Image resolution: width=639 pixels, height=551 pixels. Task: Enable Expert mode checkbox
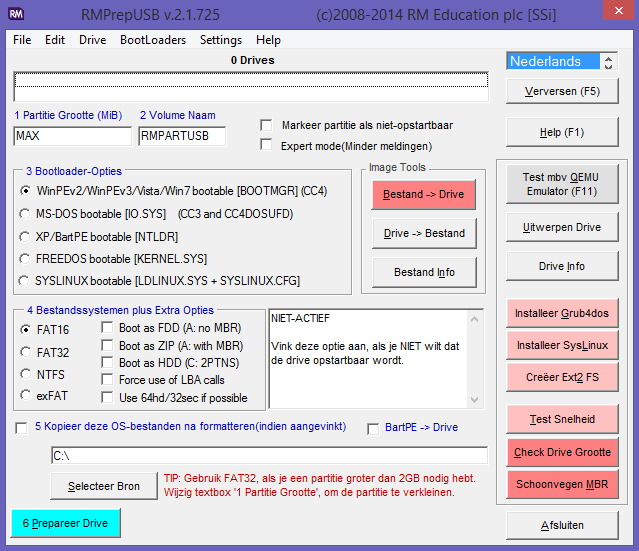266,145
